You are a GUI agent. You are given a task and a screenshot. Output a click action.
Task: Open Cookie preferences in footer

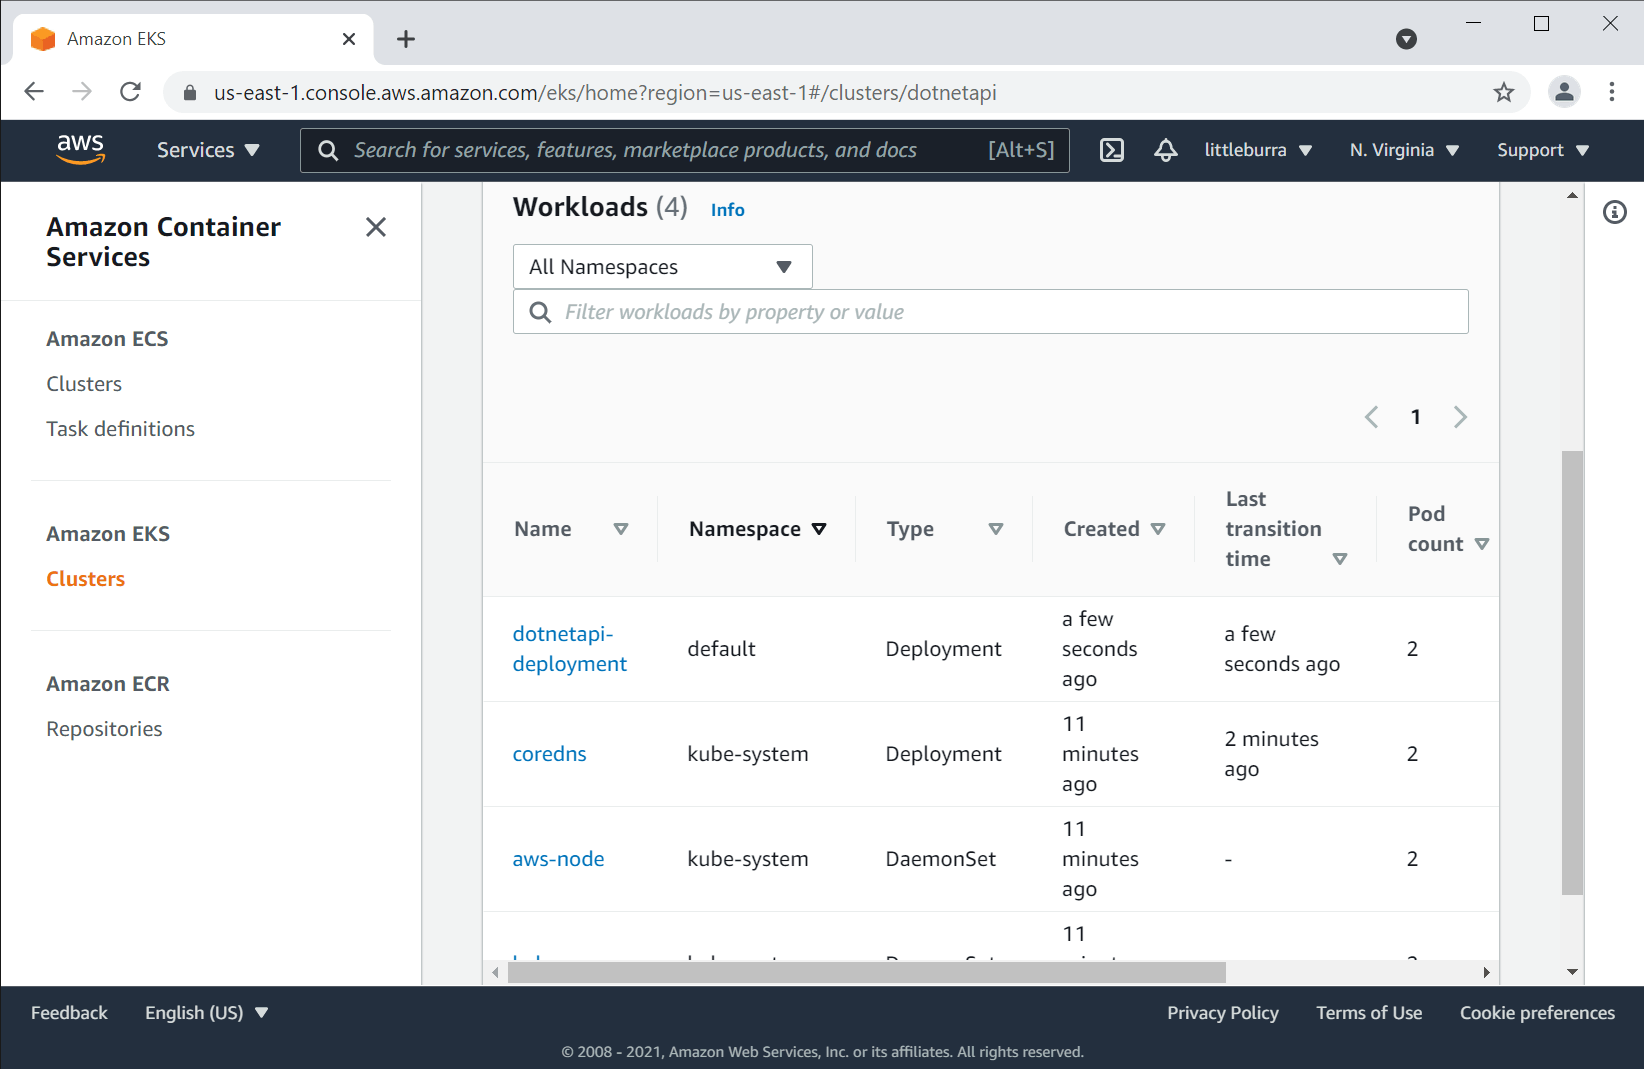(1537, 1013)
